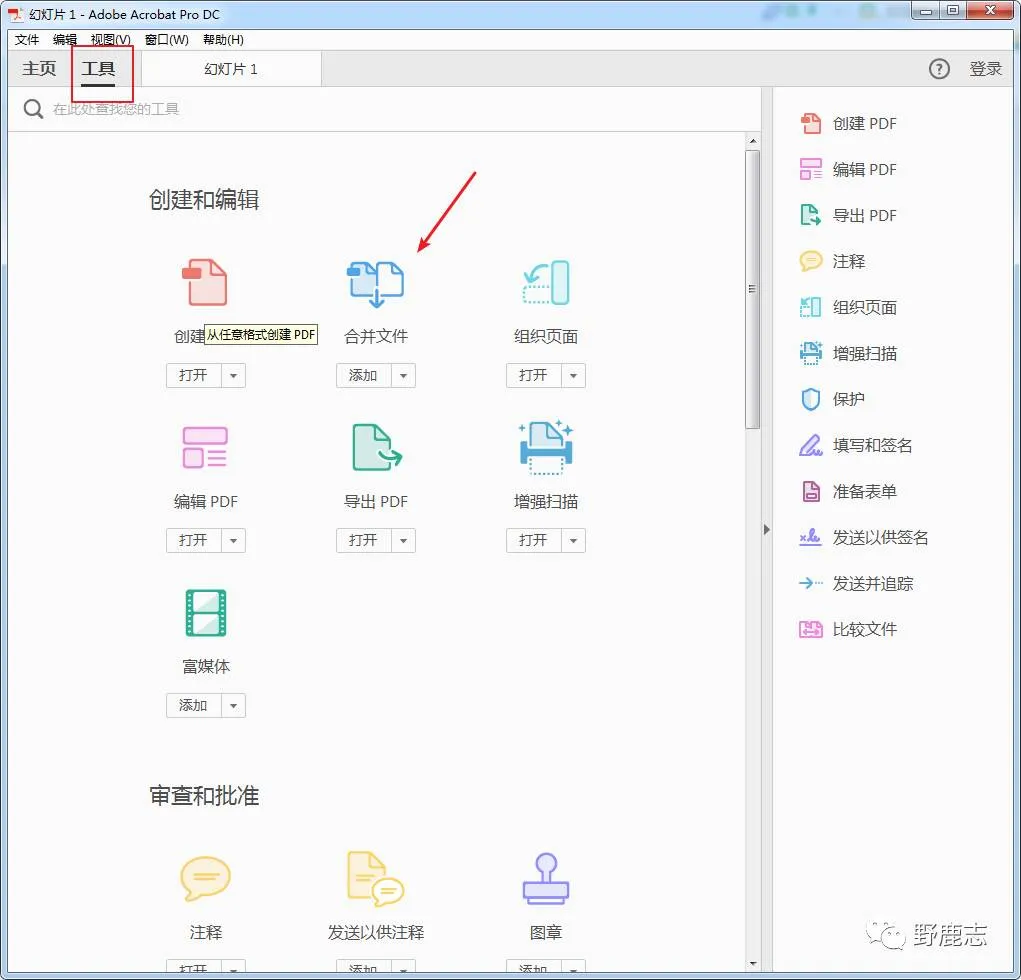Select 组织页面 in the right sidebar
Screen dimensions: 1021x980
pyautogui.click(x=848, y=307)
